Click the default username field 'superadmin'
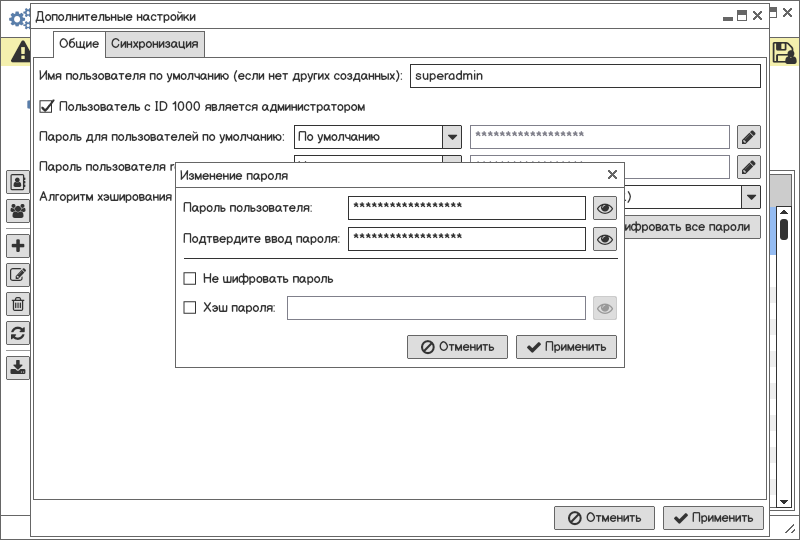 (585, 76)
